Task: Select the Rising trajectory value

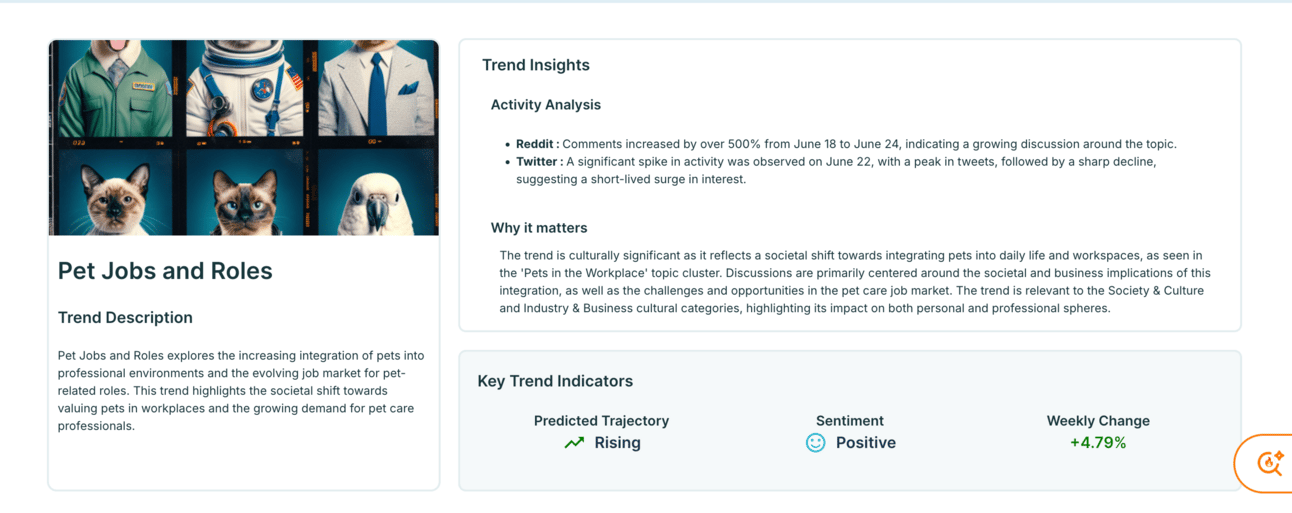Action: point(617,443)
